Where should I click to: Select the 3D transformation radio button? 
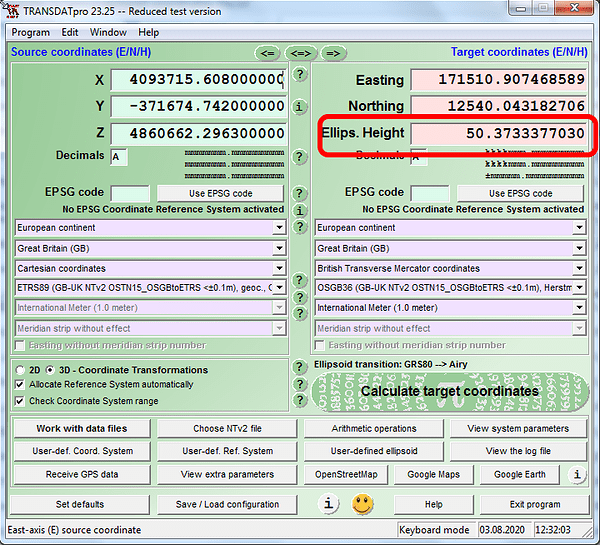tap(50, 370)
